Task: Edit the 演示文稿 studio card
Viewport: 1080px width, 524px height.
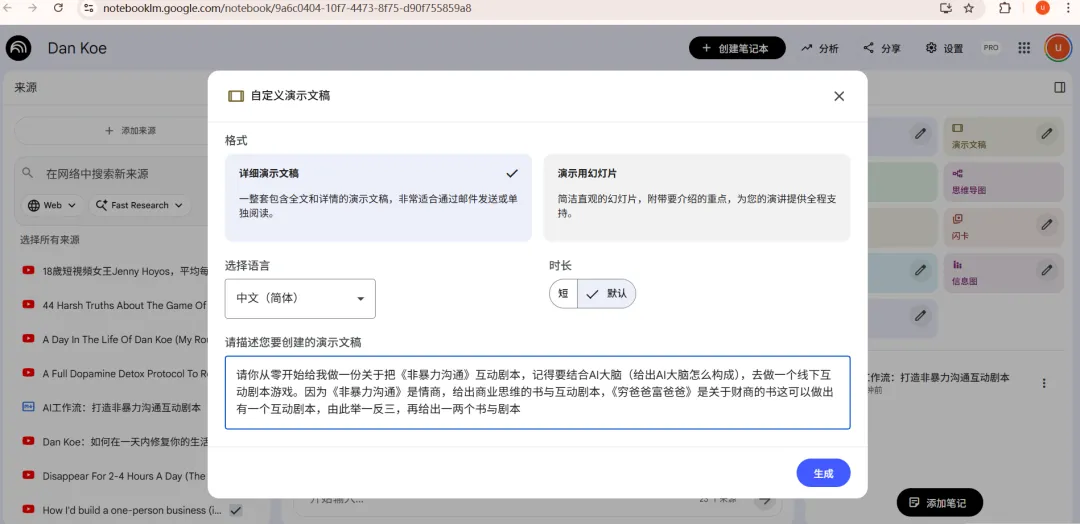Action: point(1046,134)
